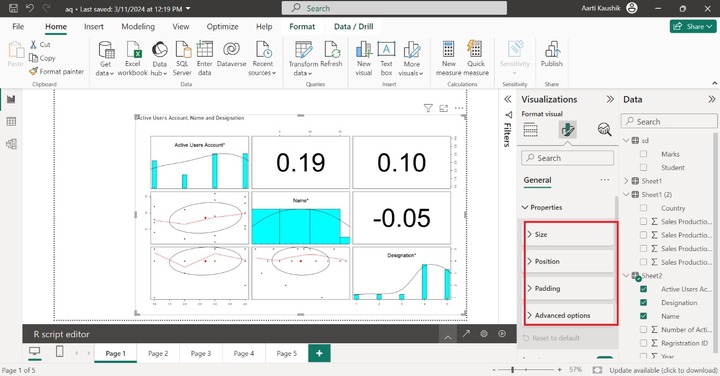
Task: Expand the Sheet1 table
Action: [x=626, y=181]
